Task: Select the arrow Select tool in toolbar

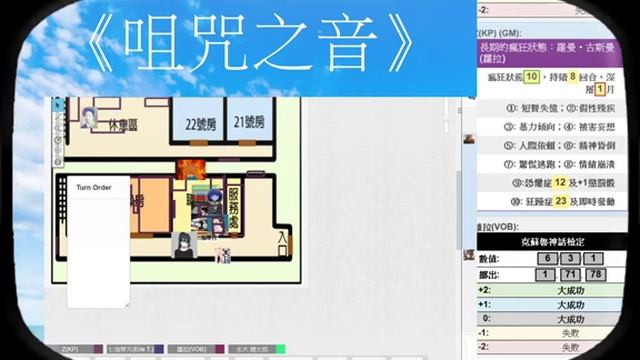Action: click(58, 106)
